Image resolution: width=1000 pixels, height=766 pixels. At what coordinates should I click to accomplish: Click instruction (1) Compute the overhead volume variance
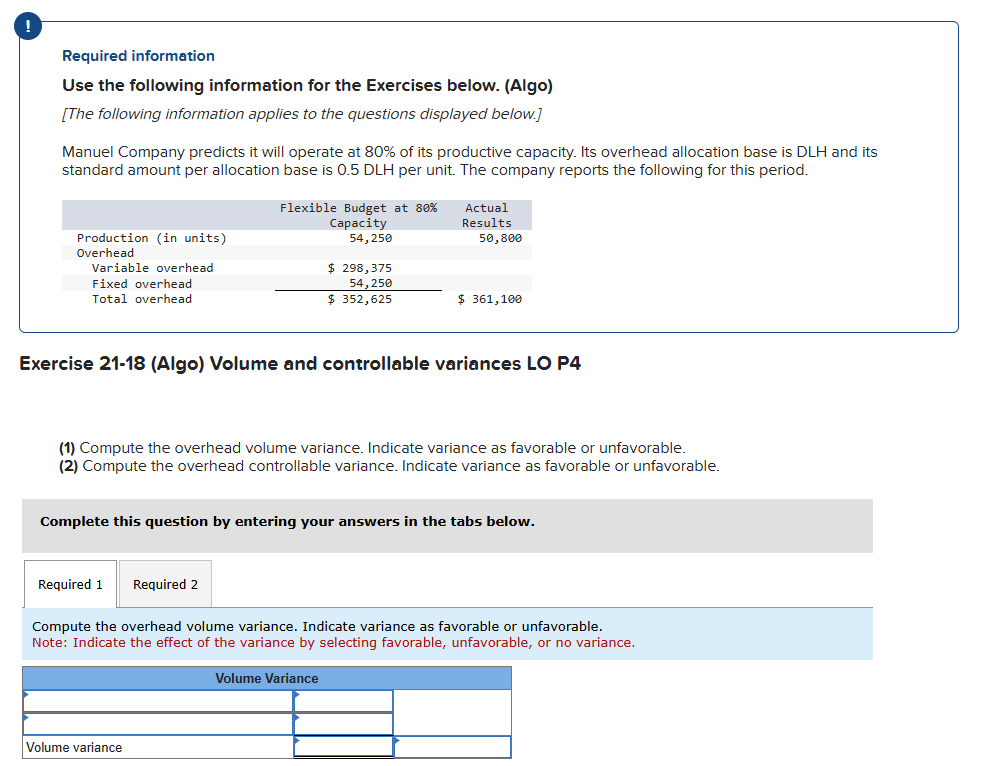tap(372, 448)
